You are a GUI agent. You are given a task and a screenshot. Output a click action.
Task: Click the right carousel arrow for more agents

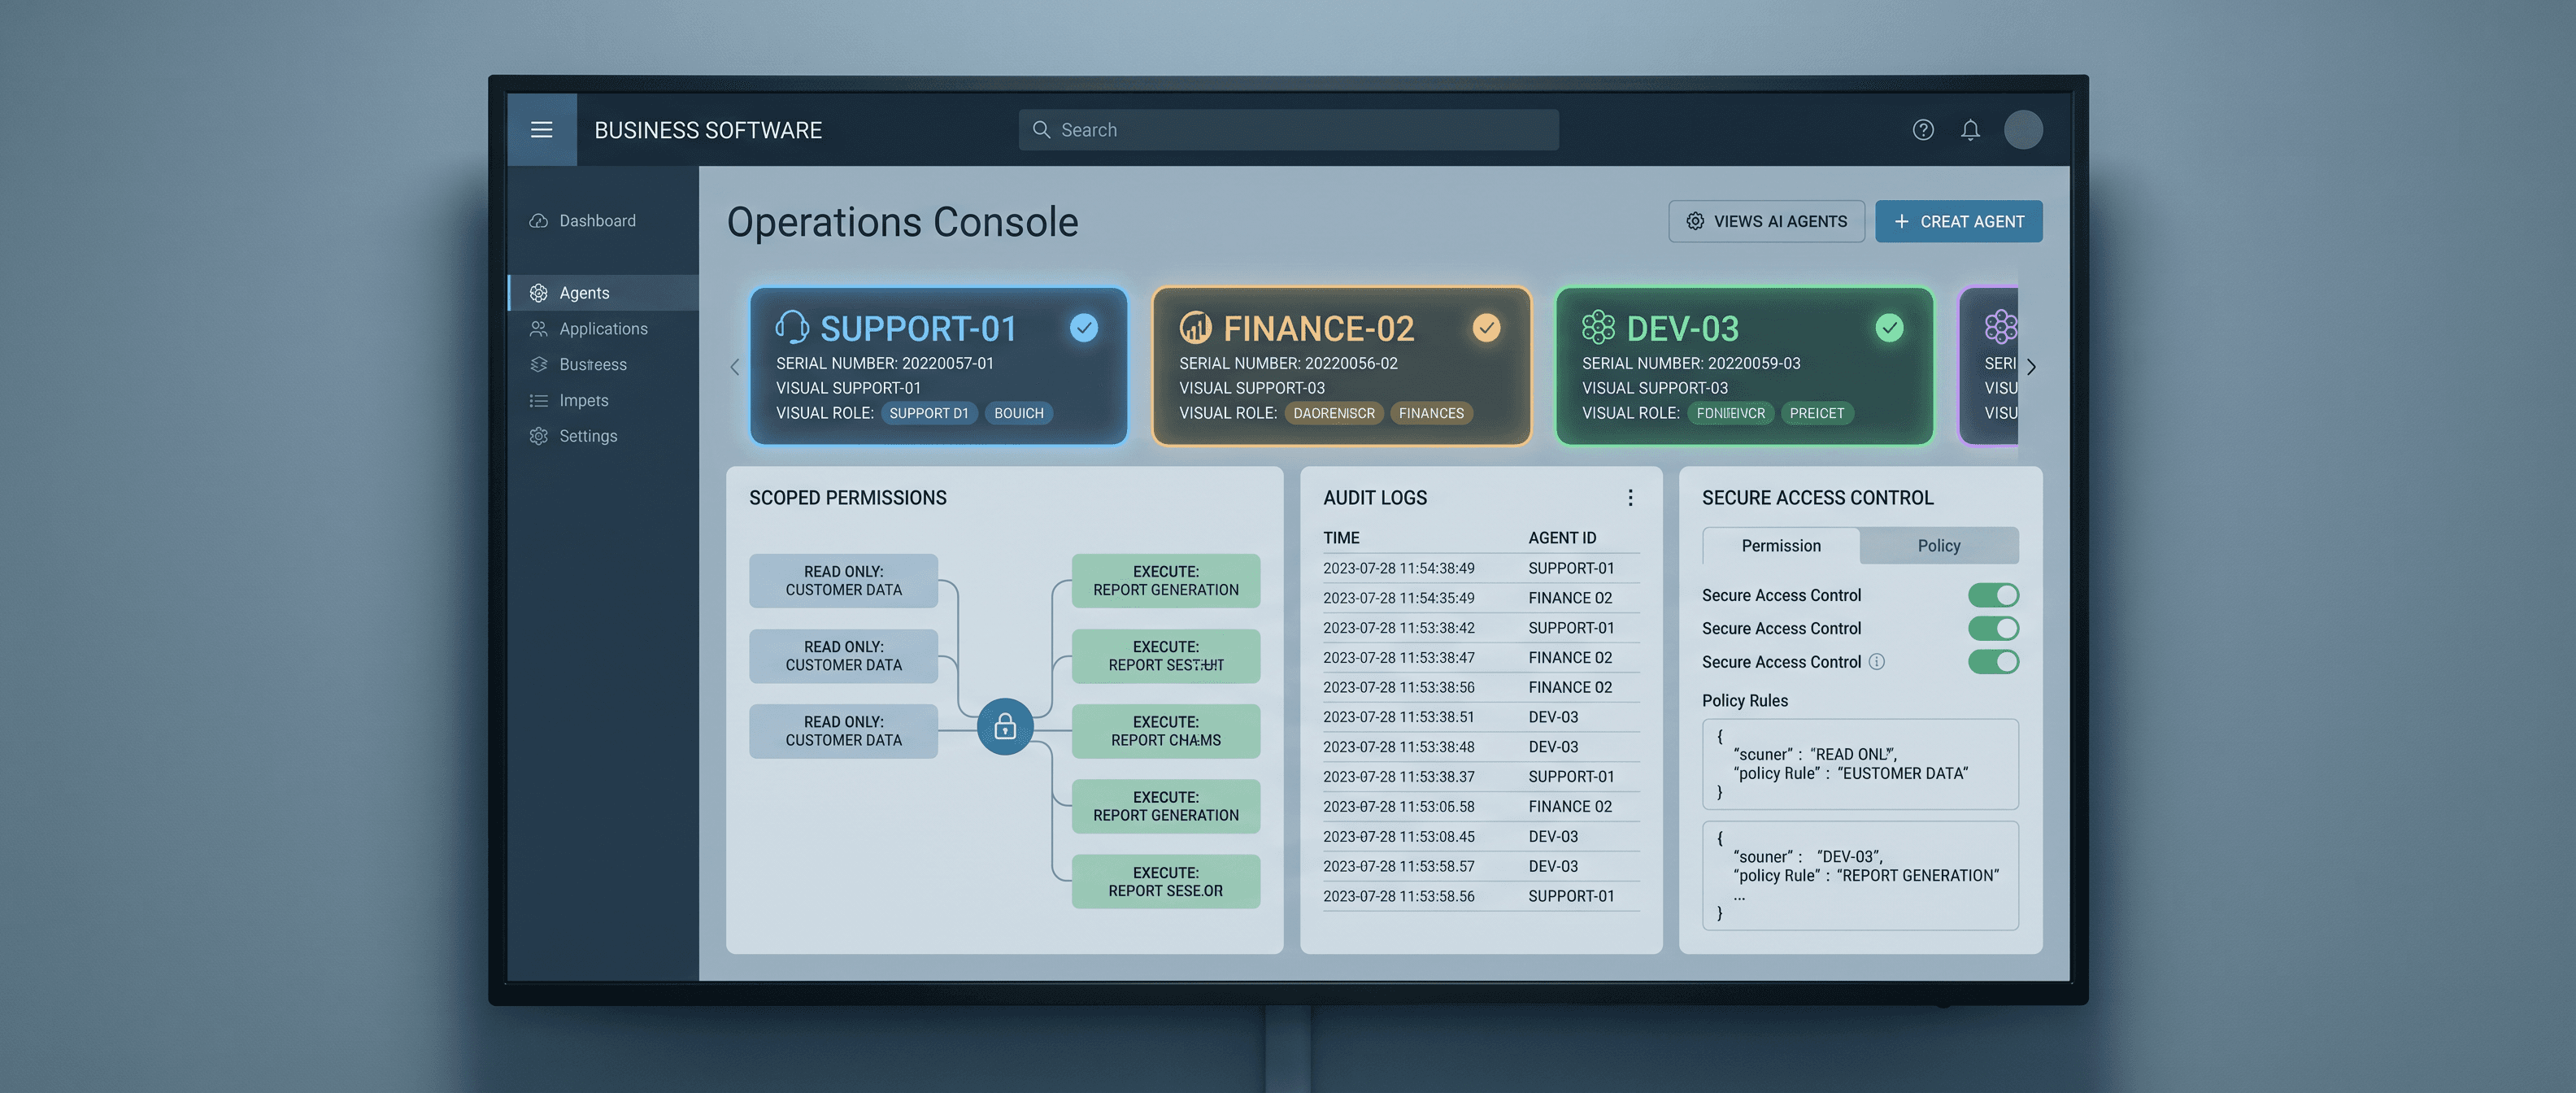tap(2031, 366)
